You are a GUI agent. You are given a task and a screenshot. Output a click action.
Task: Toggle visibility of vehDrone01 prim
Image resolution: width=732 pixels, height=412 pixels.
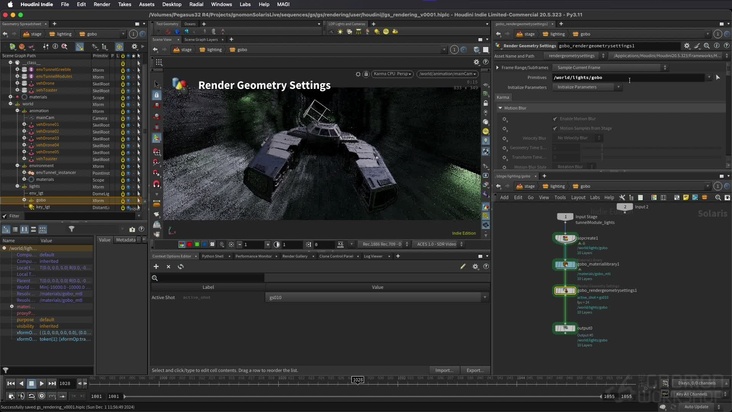coord(128,125)
